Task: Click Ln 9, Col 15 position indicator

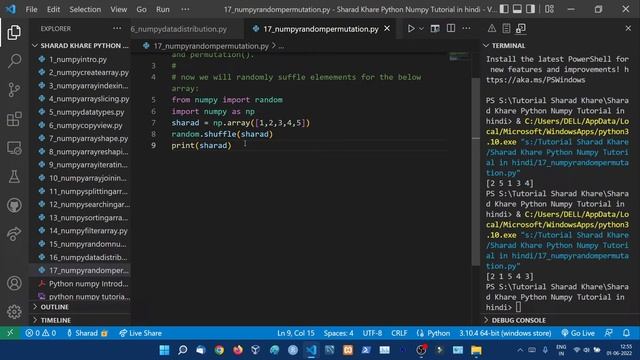Action: click(x=296, y=333)
